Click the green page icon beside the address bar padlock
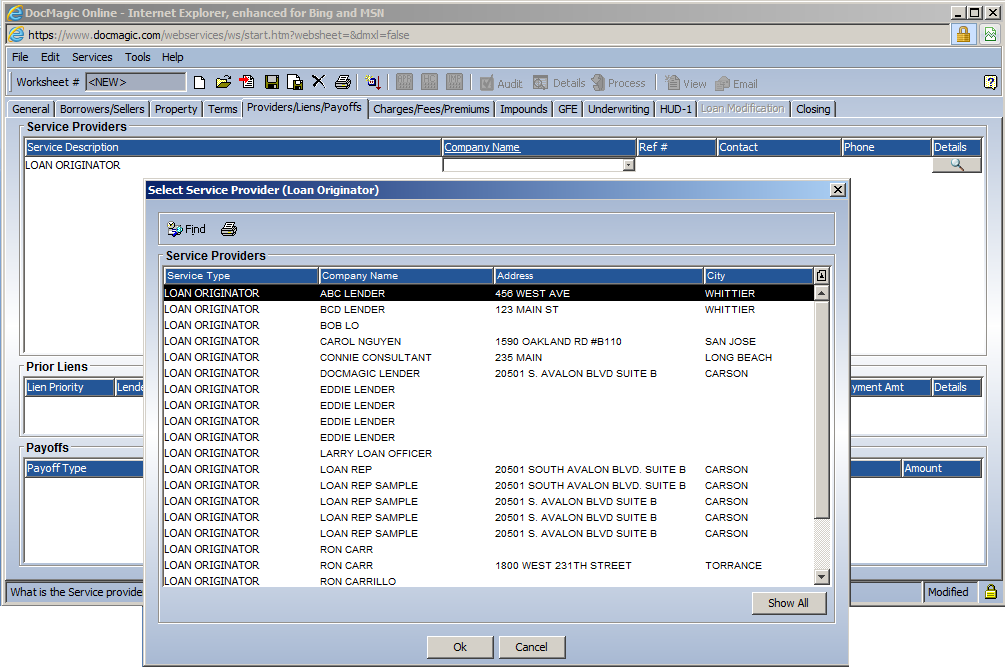The image size is (1005, 667). 990,34
